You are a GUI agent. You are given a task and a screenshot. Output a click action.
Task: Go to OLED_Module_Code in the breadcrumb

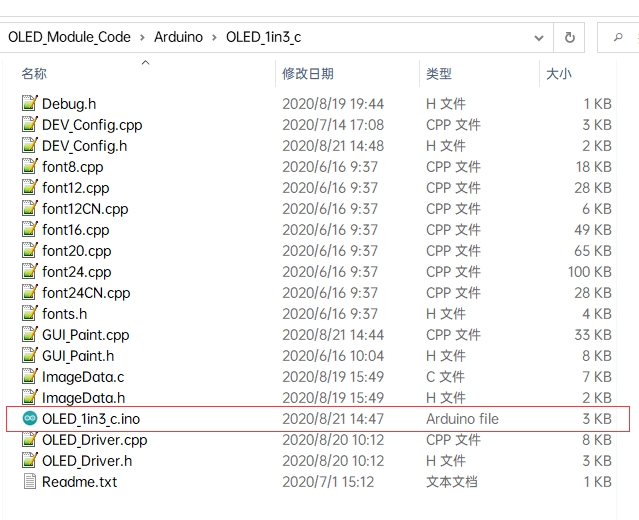(x=69, y=37)
